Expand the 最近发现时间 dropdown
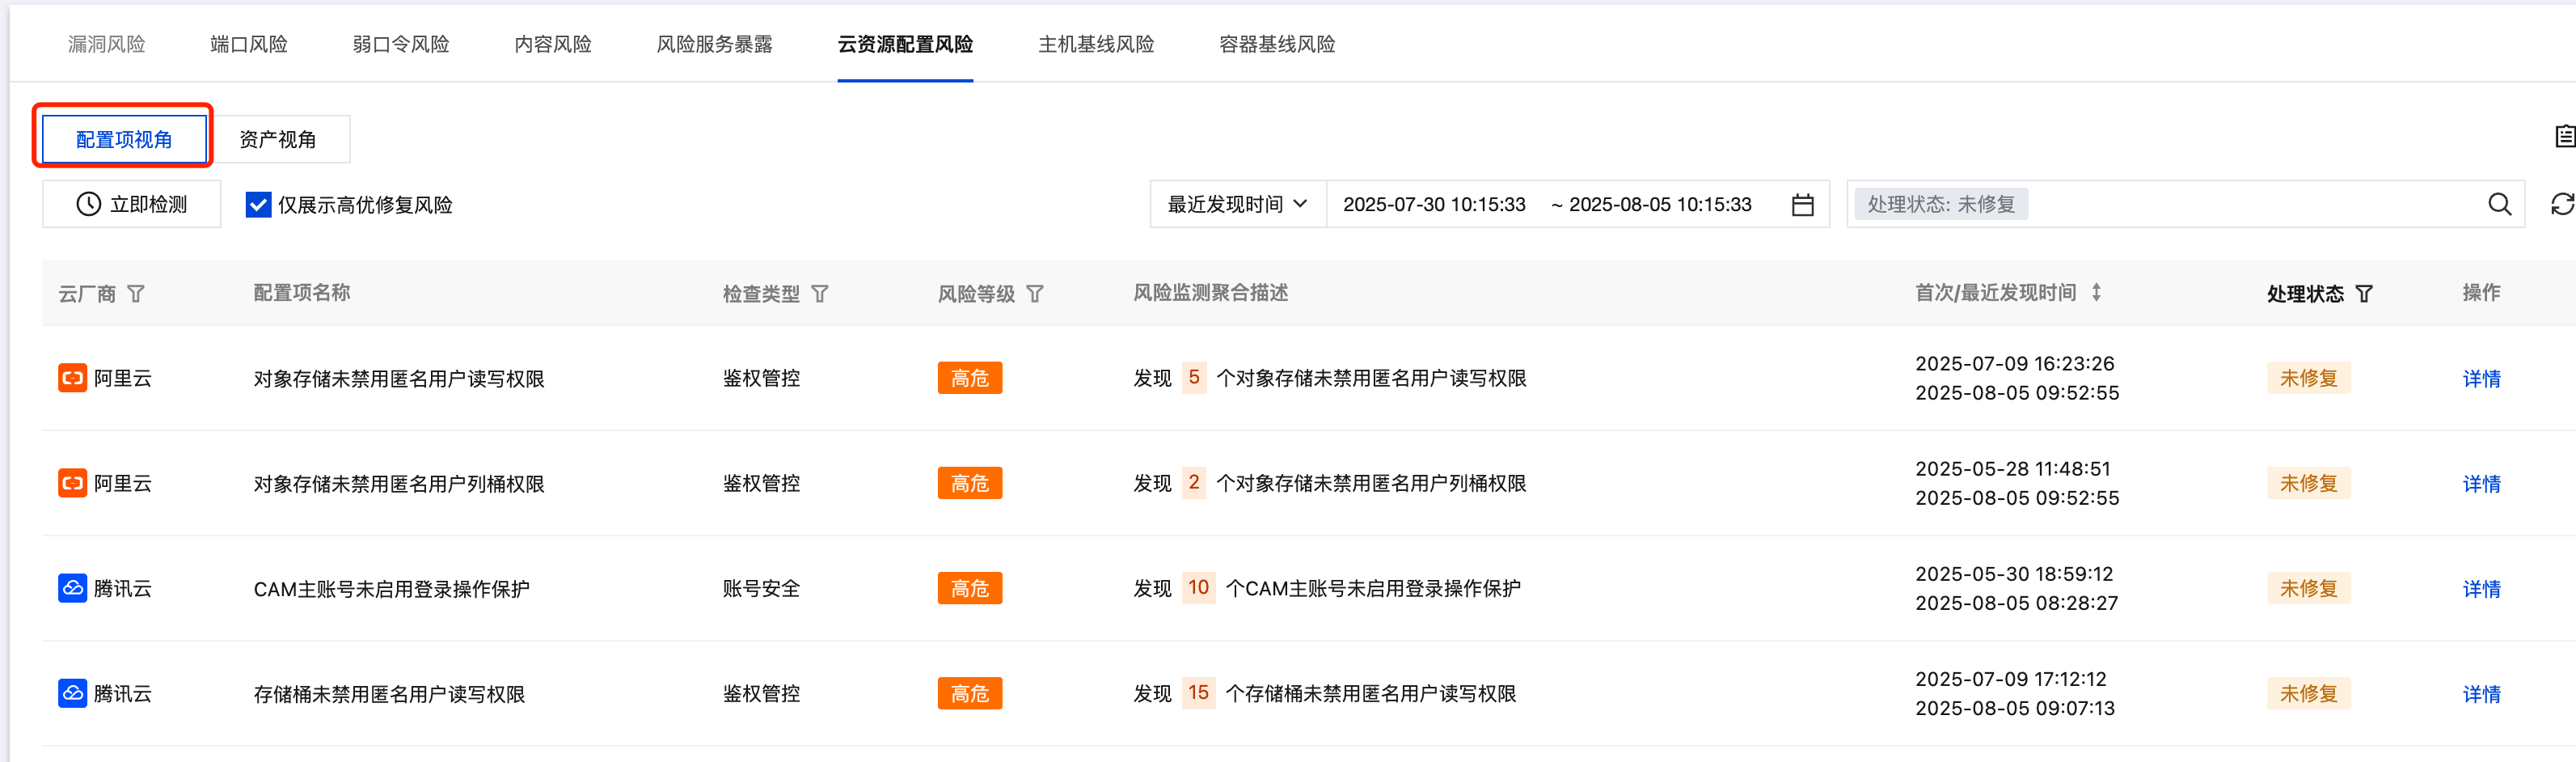 (x=1238, y=204)
